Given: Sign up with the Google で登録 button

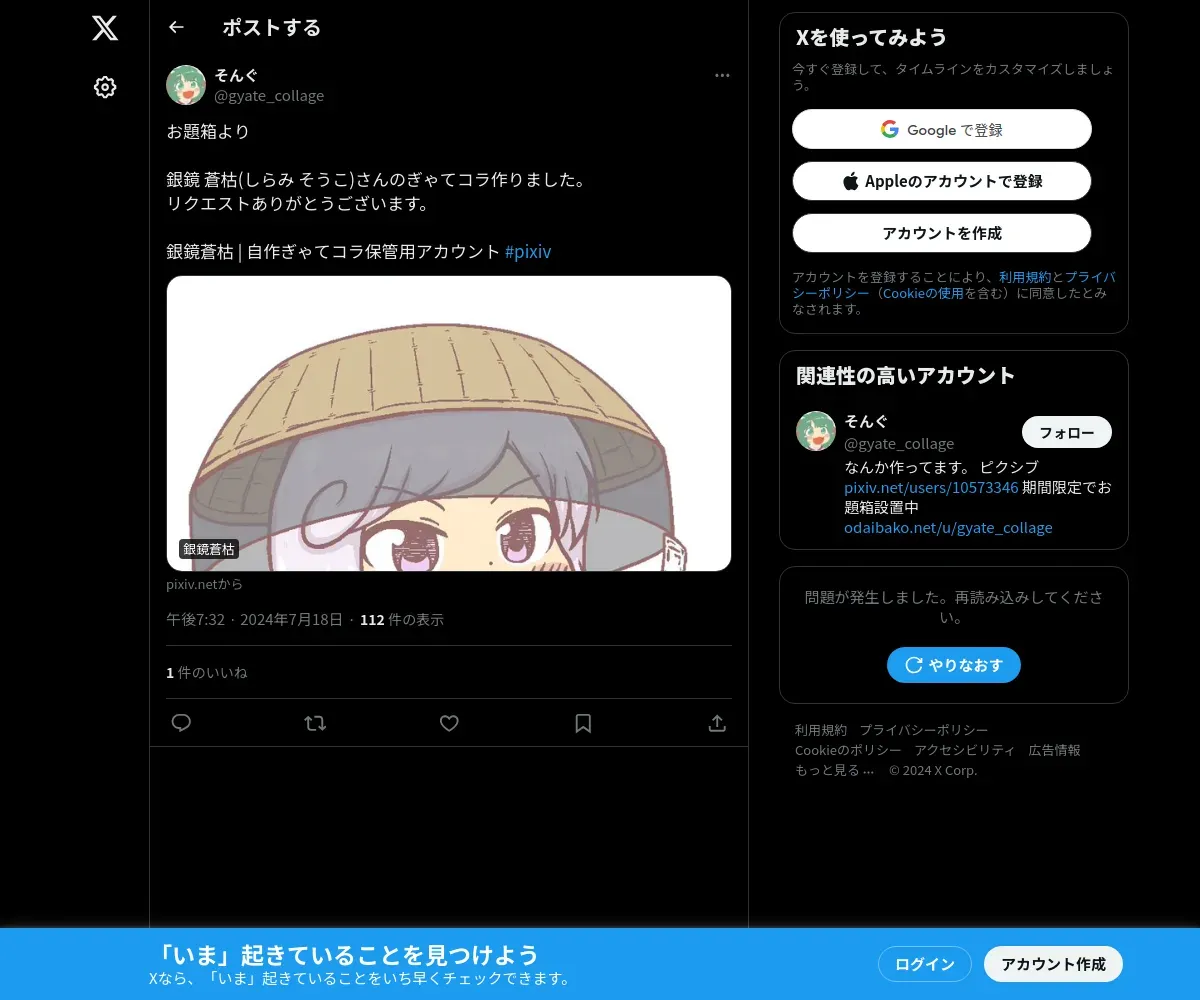Looking at the screenshot, I should tap(942, 129).
